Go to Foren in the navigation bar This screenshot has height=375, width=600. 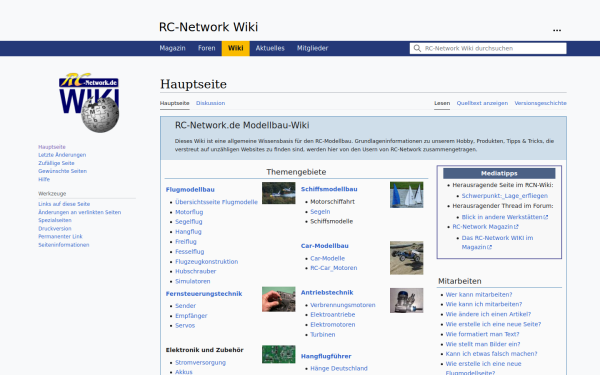pyautogui.click(x=207, y=48)
